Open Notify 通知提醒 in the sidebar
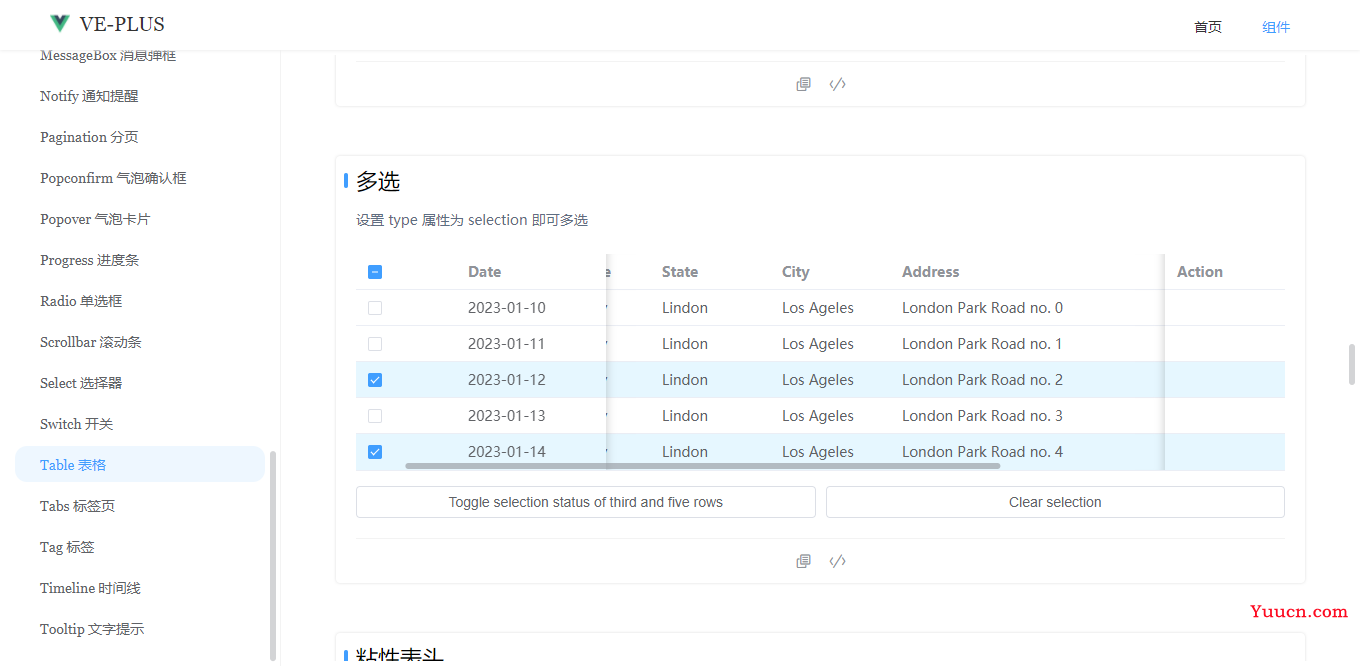The image size is (1360, 666). pos(89,96)
